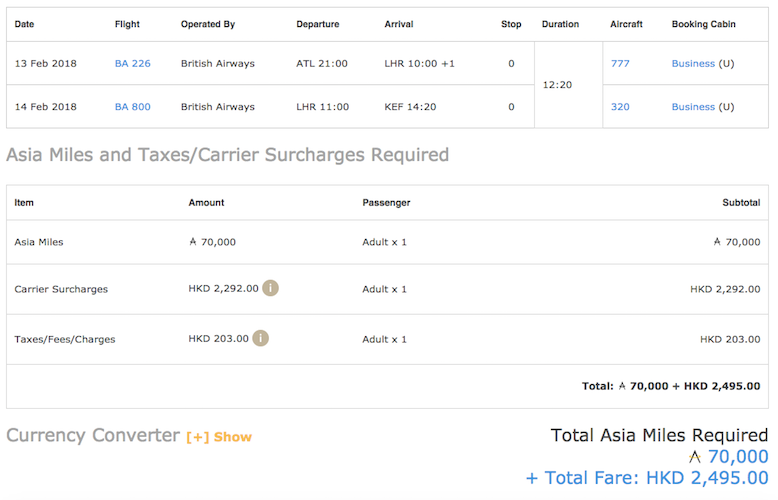Click the Booking Cabin column header
This screenshot has width=778, height=500.
coord(705,24)
